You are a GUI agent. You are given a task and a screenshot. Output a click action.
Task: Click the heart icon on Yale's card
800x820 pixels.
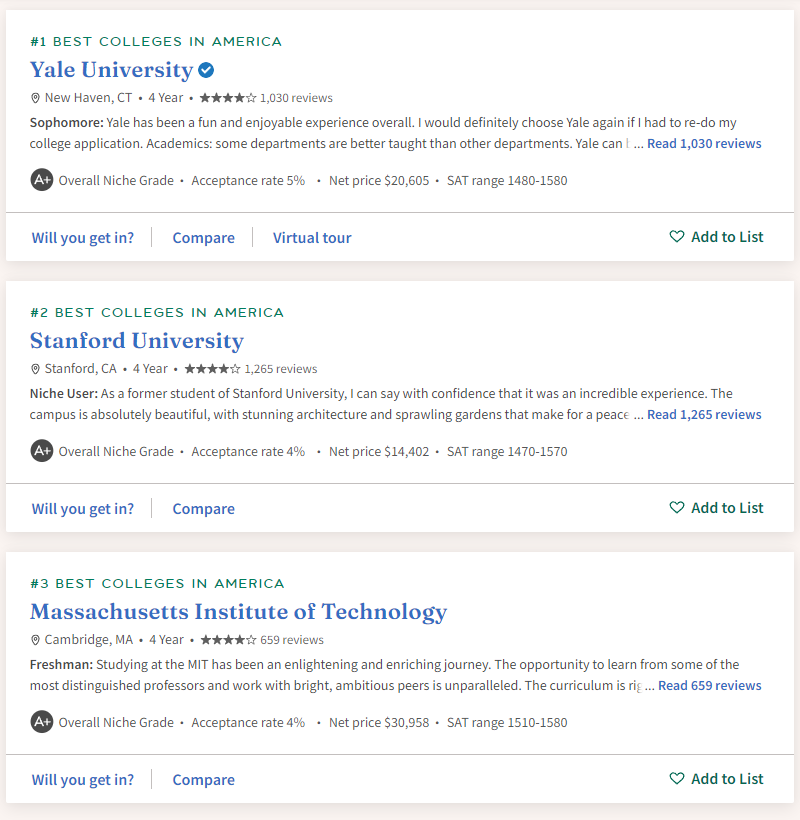677,237
